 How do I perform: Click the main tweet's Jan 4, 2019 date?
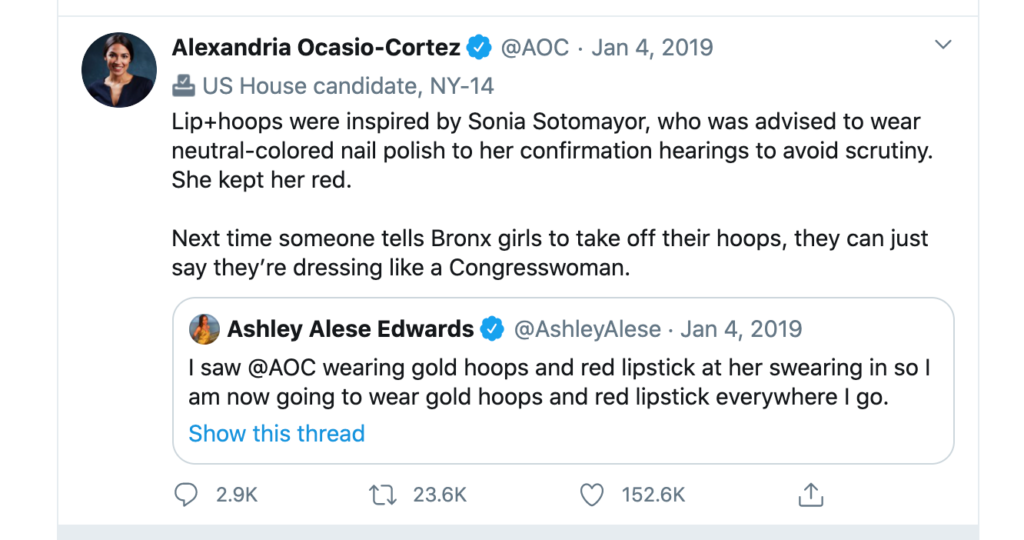tap(652, 47)
